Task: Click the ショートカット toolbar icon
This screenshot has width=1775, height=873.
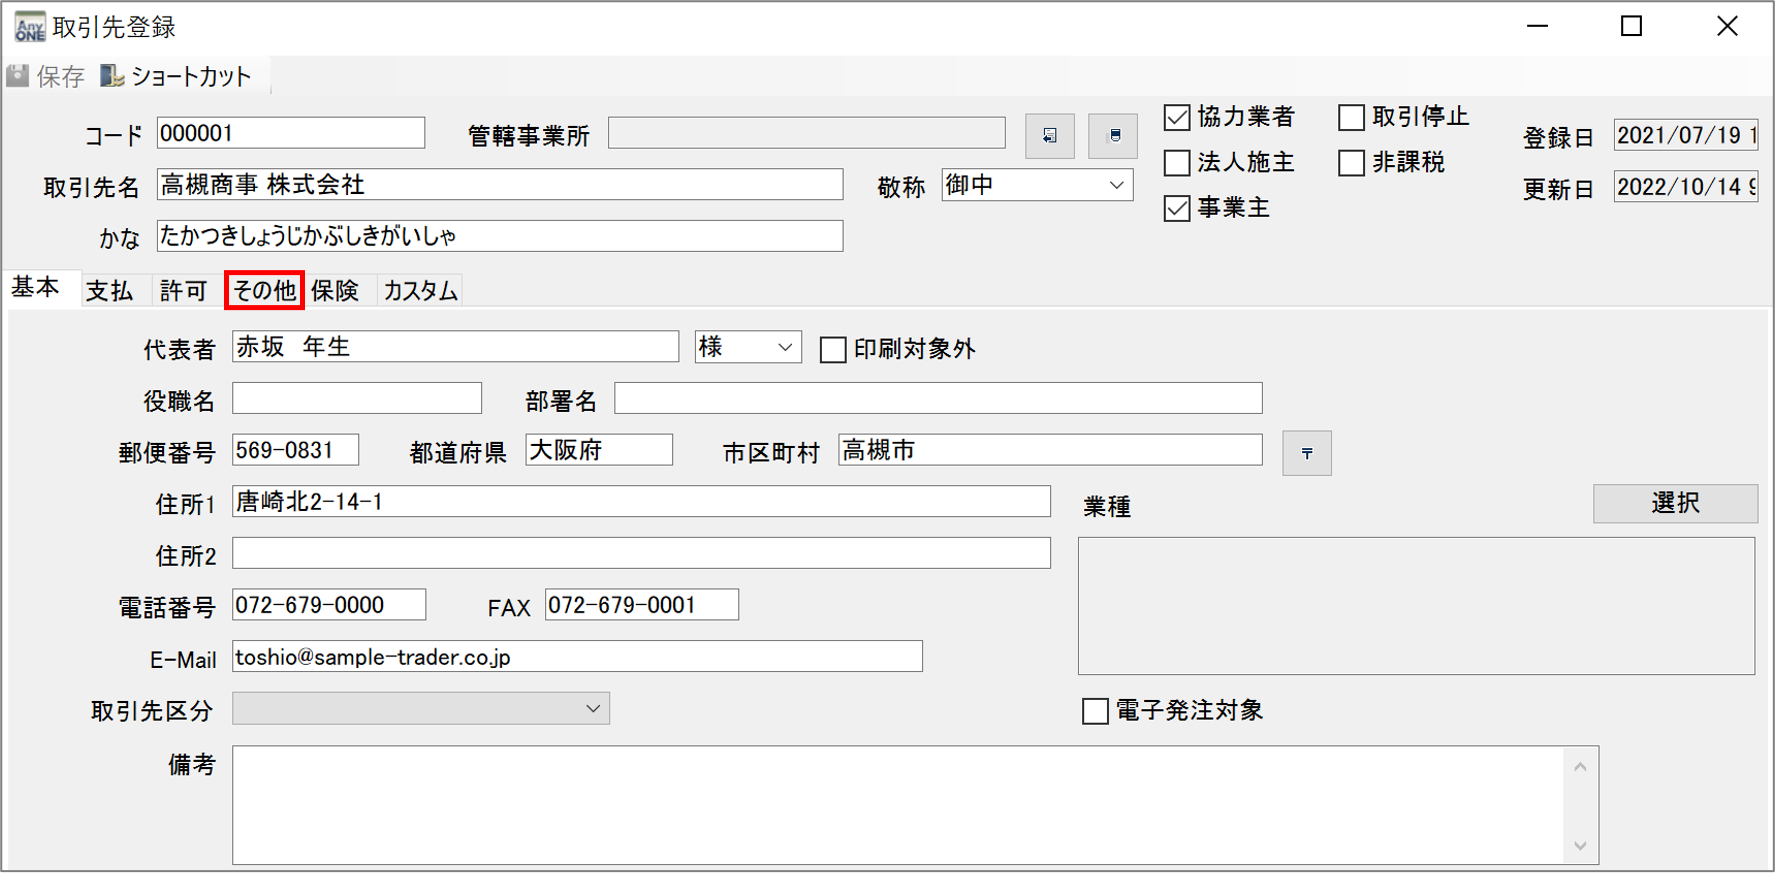Action: (x=112, y=76)
